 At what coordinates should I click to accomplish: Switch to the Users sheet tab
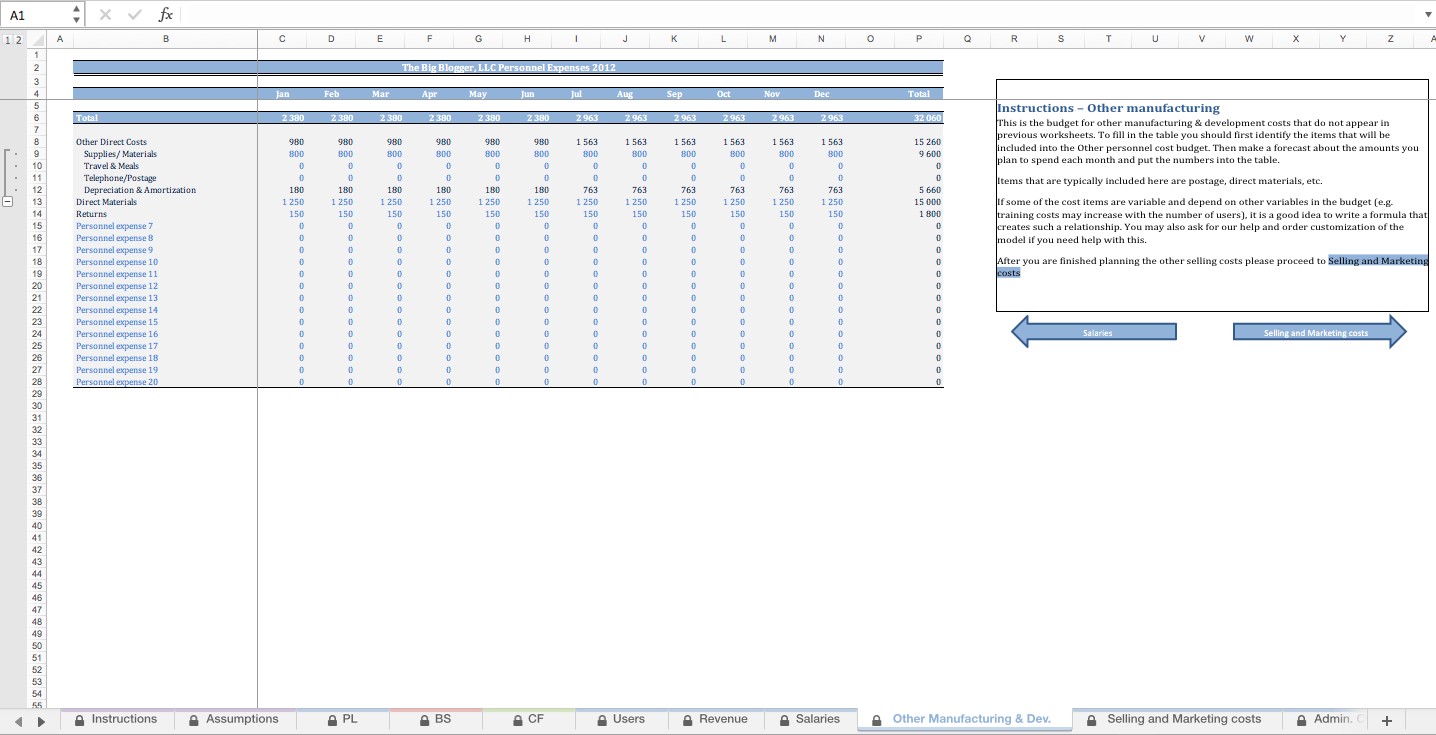(x=621, y=719)
